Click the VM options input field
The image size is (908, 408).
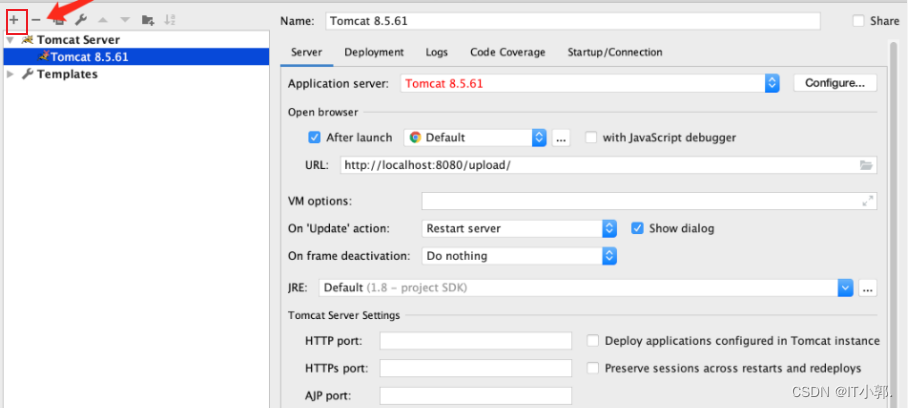point(649,201)
